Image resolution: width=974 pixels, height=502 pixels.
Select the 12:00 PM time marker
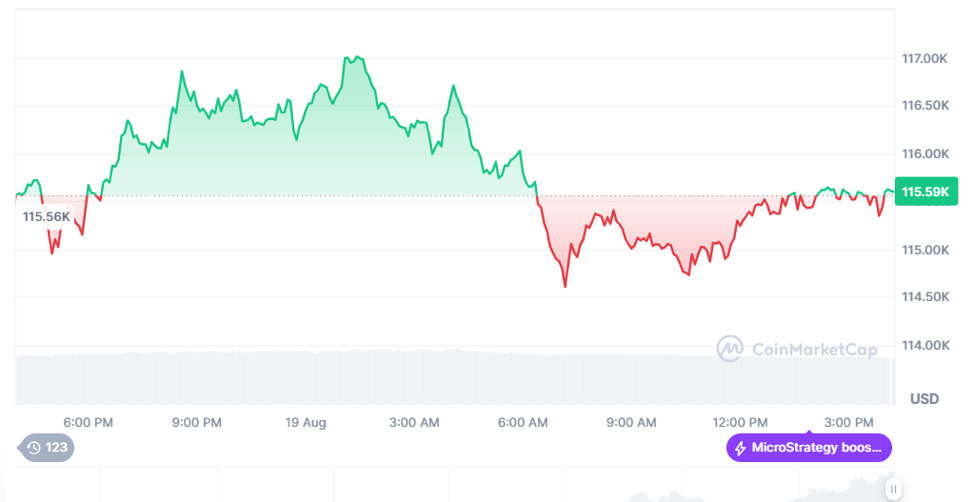(x=740, y=422)
